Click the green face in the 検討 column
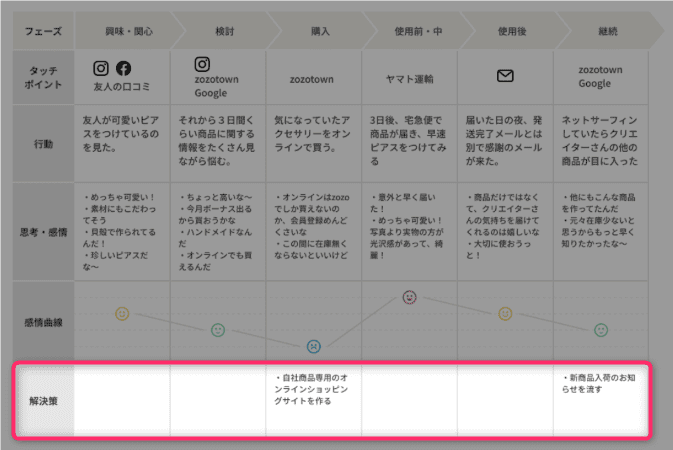 coord(218,330)
